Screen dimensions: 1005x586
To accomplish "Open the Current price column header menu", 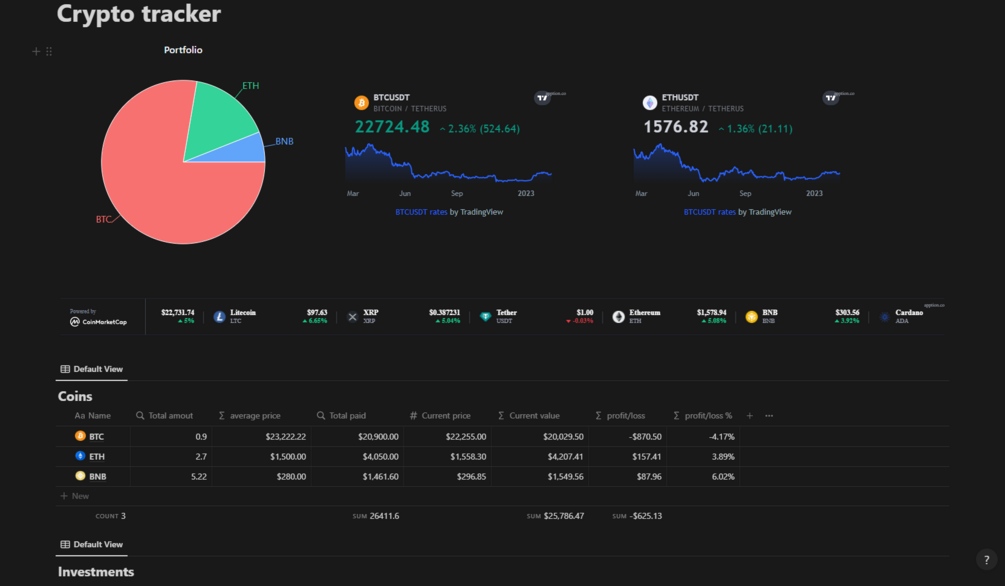I will coord(440,415).
